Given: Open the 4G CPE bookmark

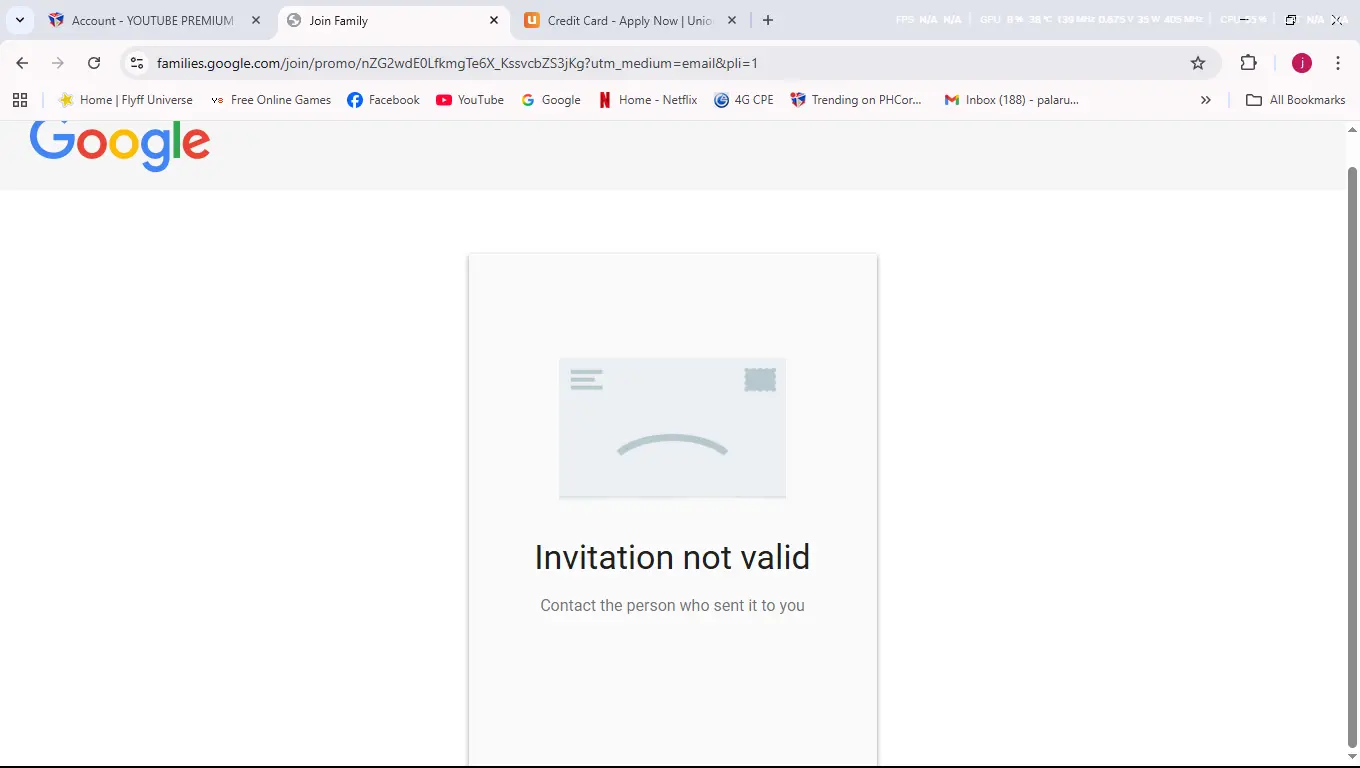Looking at the screenshot, I should 744,100.
